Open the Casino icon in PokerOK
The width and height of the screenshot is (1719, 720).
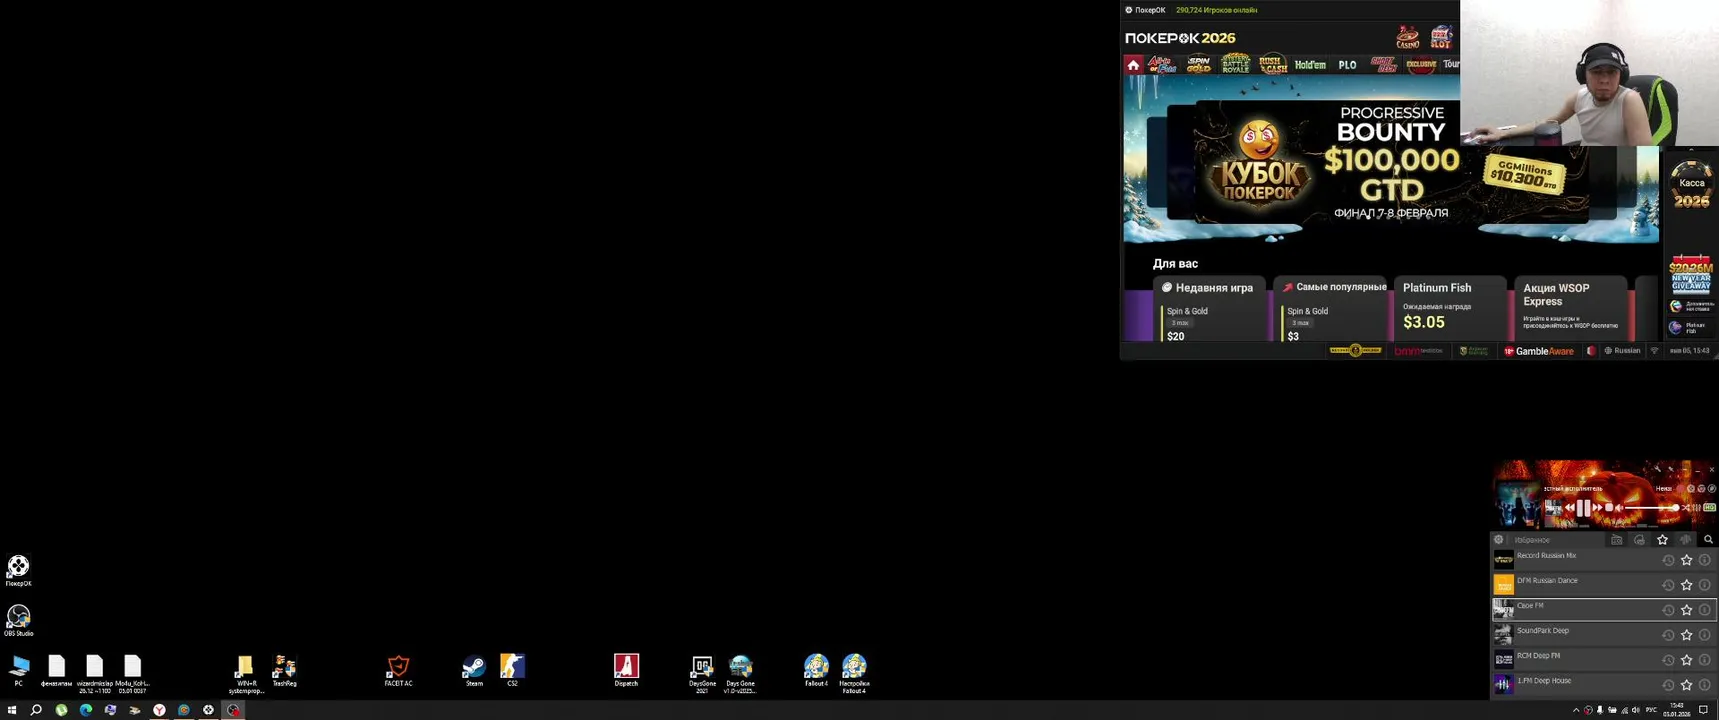1408,38
